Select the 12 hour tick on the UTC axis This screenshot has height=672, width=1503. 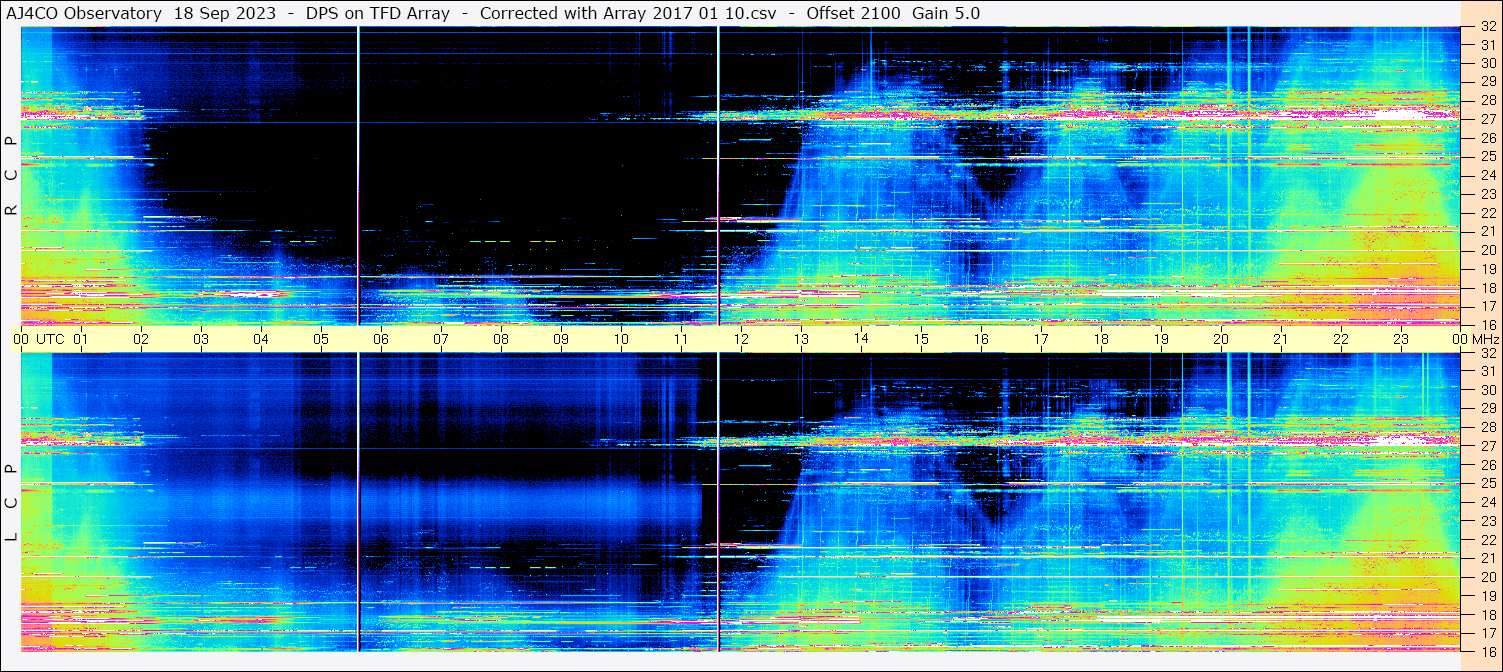click(x=741, y=339)
